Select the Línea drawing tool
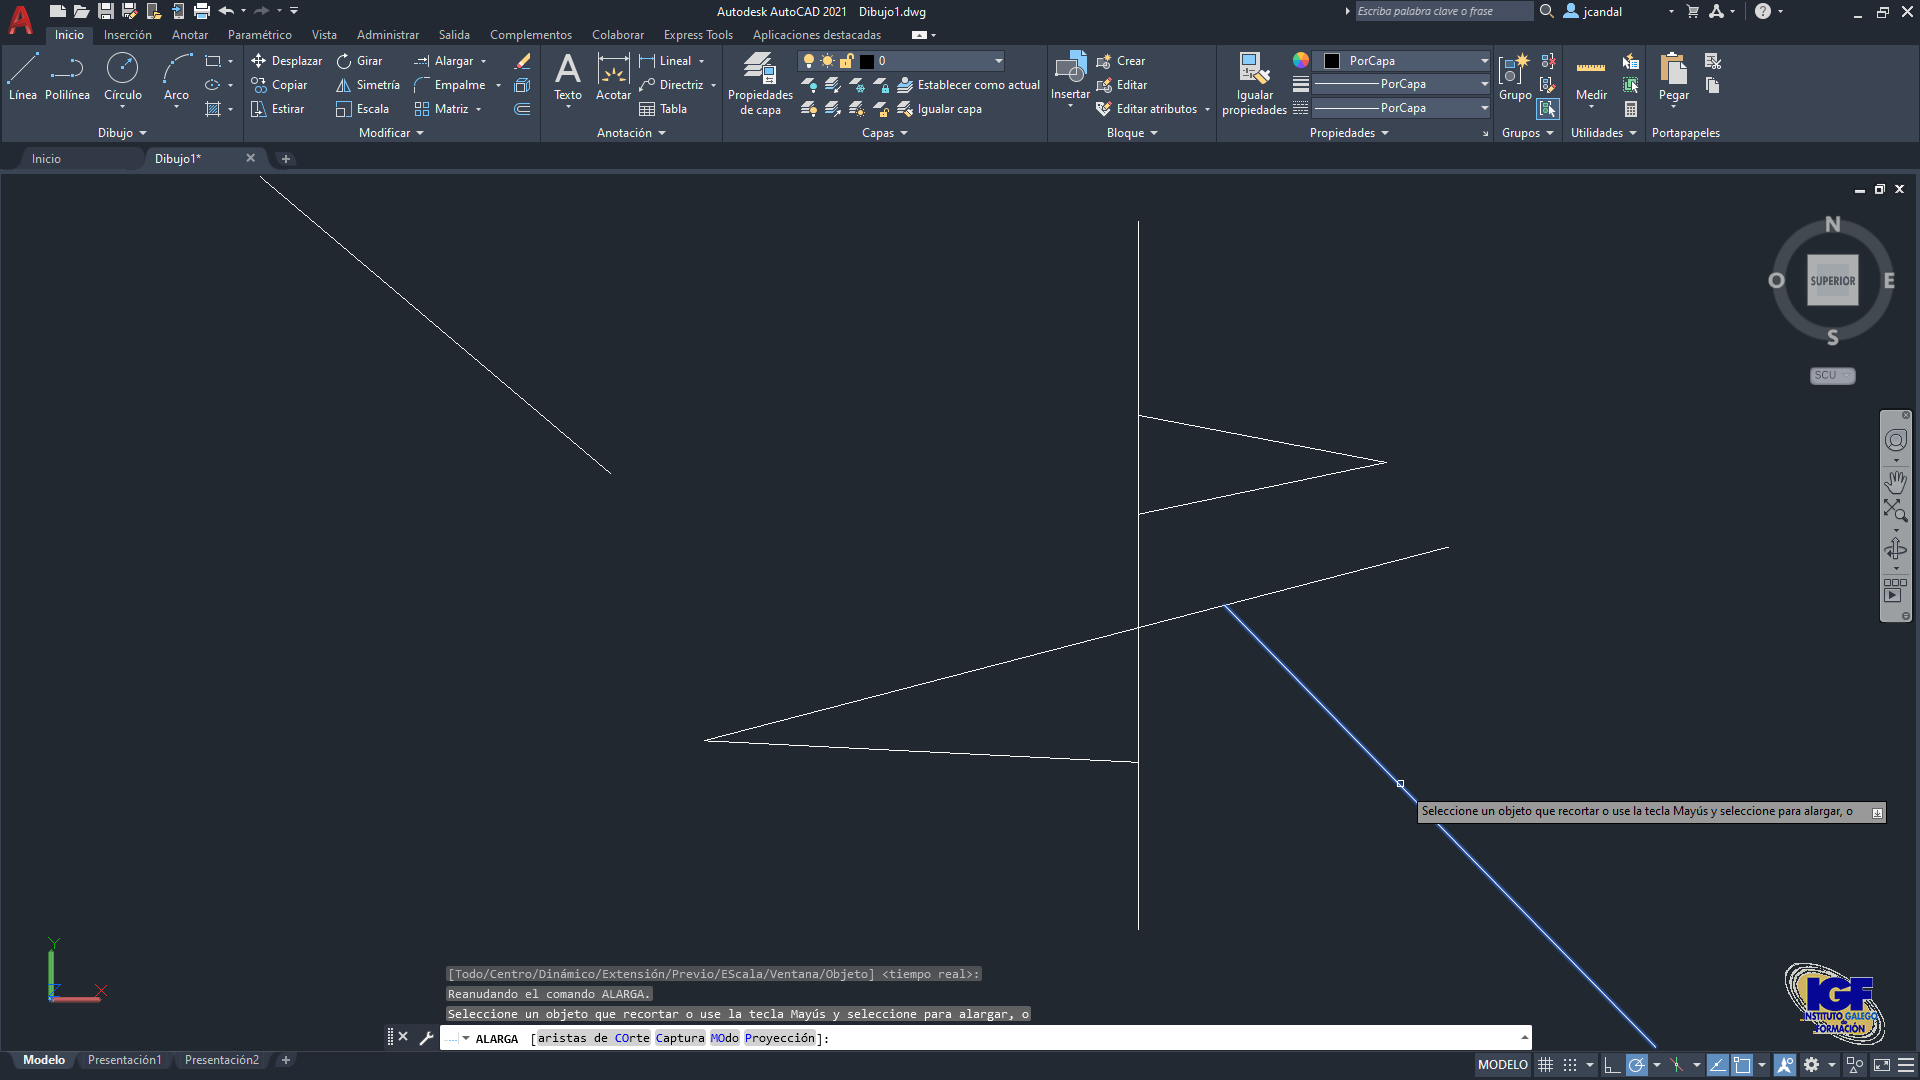The width and height of the screenshot is (1920, 1080). [x=23, y=77]
